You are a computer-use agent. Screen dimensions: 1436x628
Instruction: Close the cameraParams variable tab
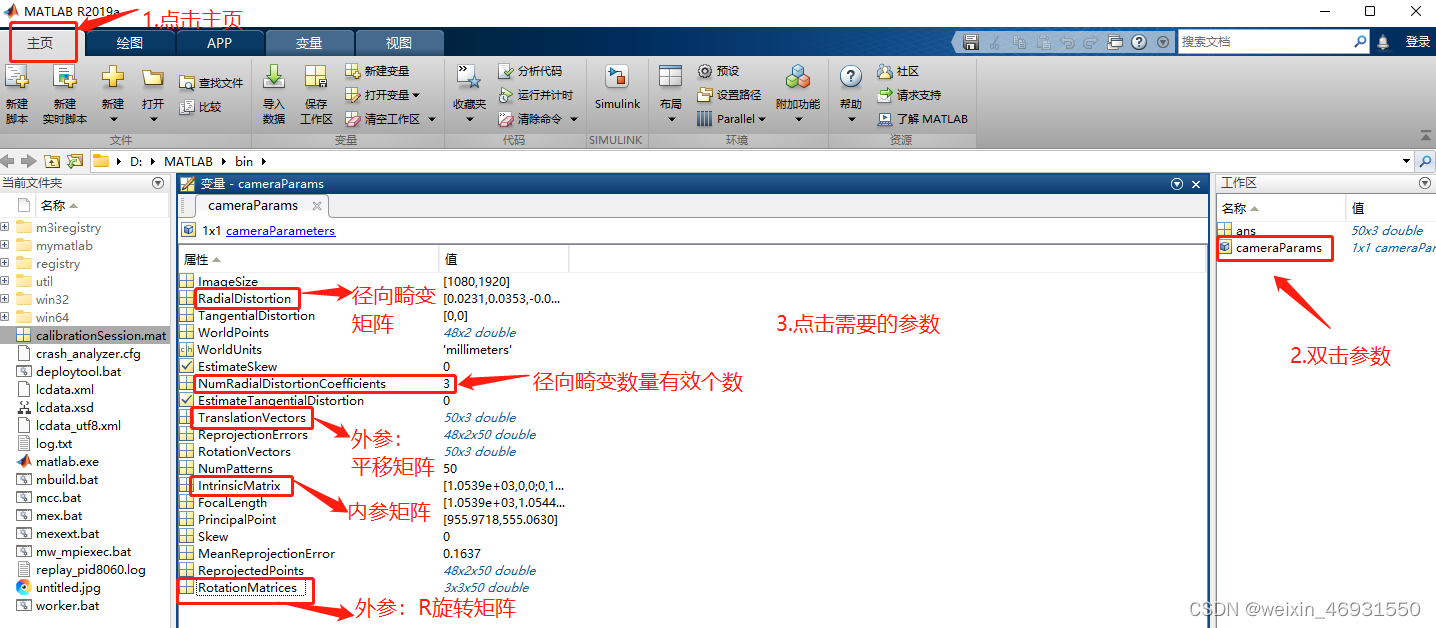(x=317, y=206)
